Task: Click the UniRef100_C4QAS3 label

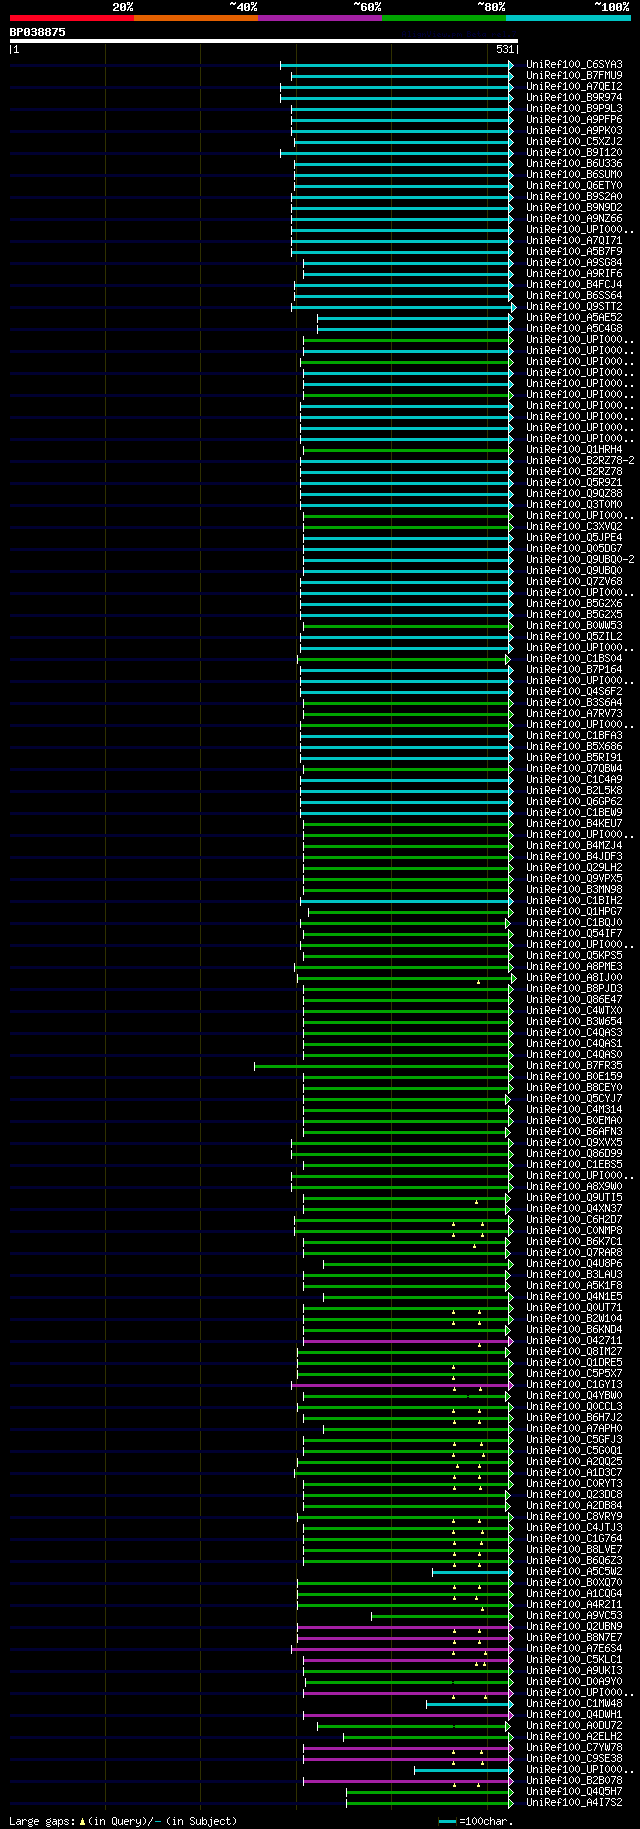Action: click(574, 1033)
